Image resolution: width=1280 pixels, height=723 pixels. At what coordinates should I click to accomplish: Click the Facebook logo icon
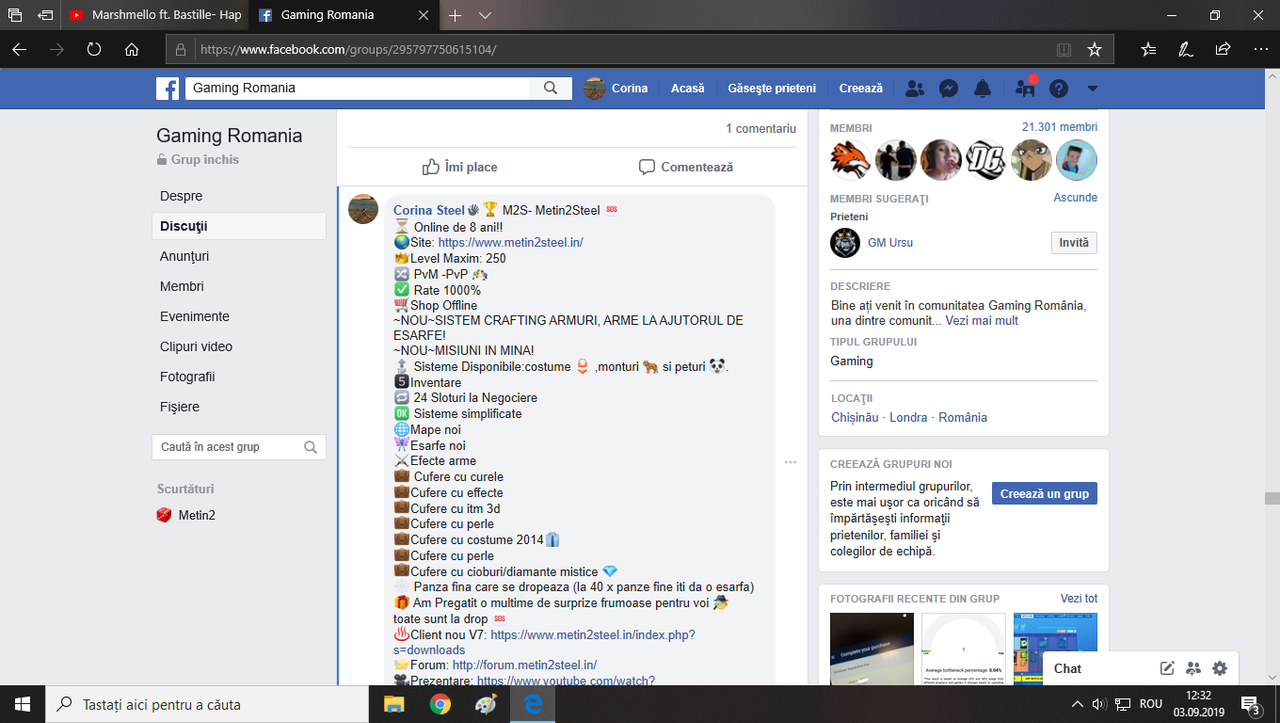[167, 88]
